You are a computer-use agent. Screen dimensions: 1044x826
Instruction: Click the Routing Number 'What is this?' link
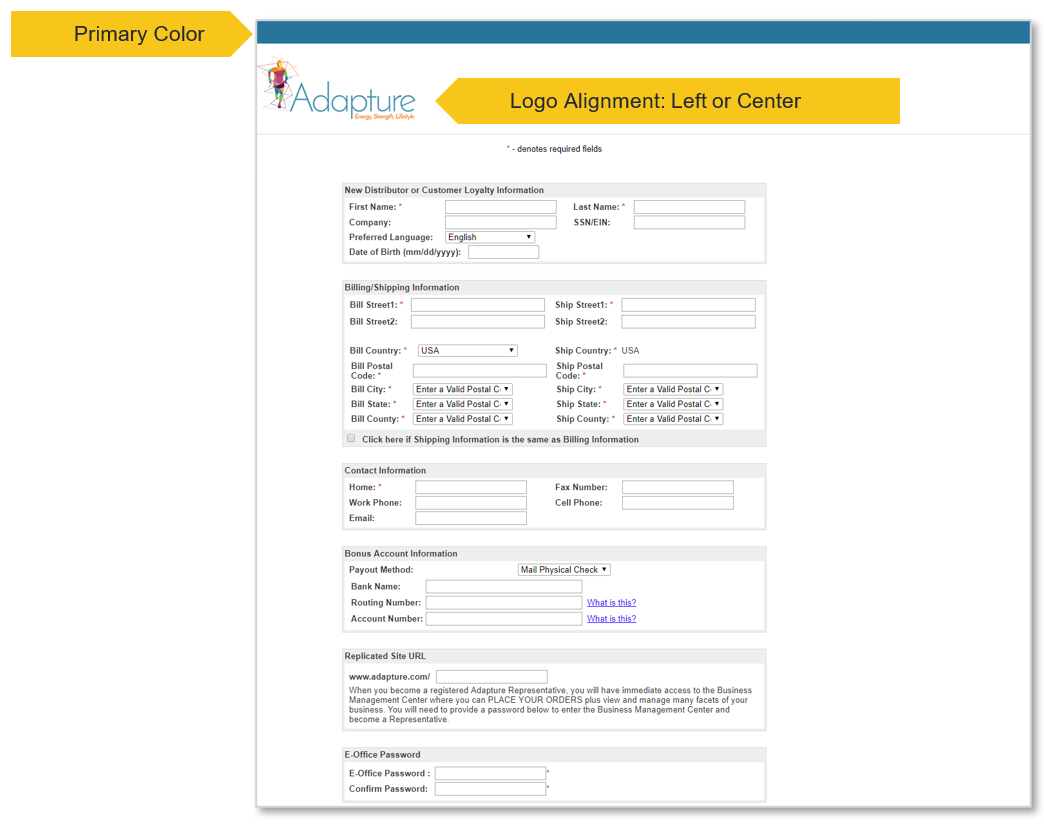click(x=611, y=603)
